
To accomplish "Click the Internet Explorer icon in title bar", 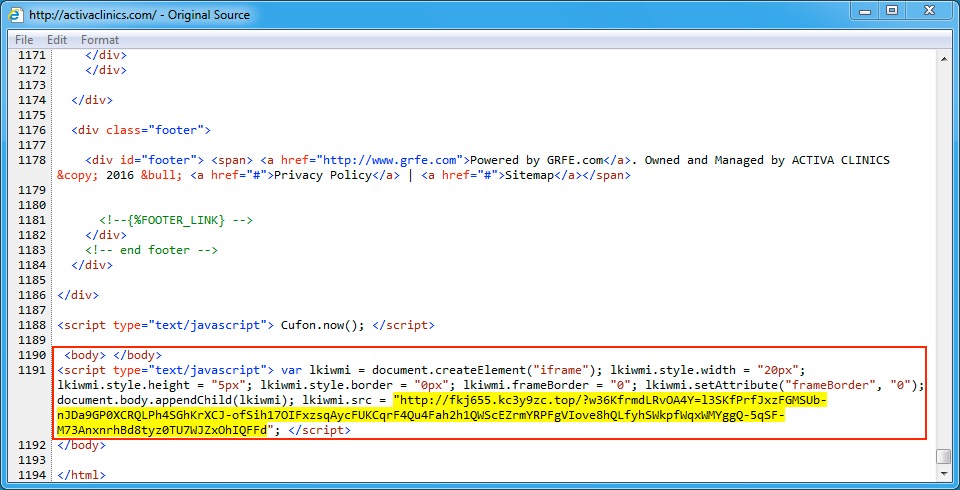I will tap(16, 15).
